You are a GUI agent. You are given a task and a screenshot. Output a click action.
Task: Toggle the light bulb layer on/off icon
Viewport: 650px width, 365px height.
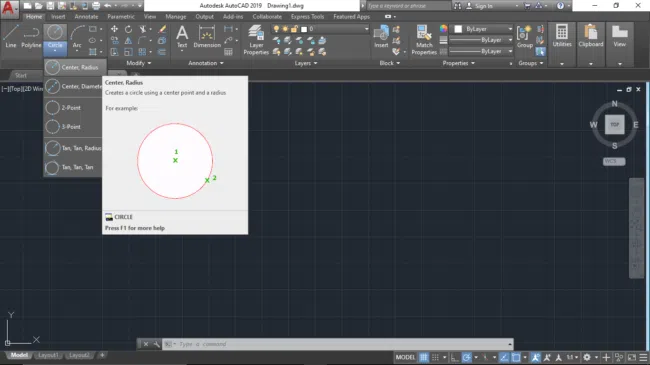276,29
